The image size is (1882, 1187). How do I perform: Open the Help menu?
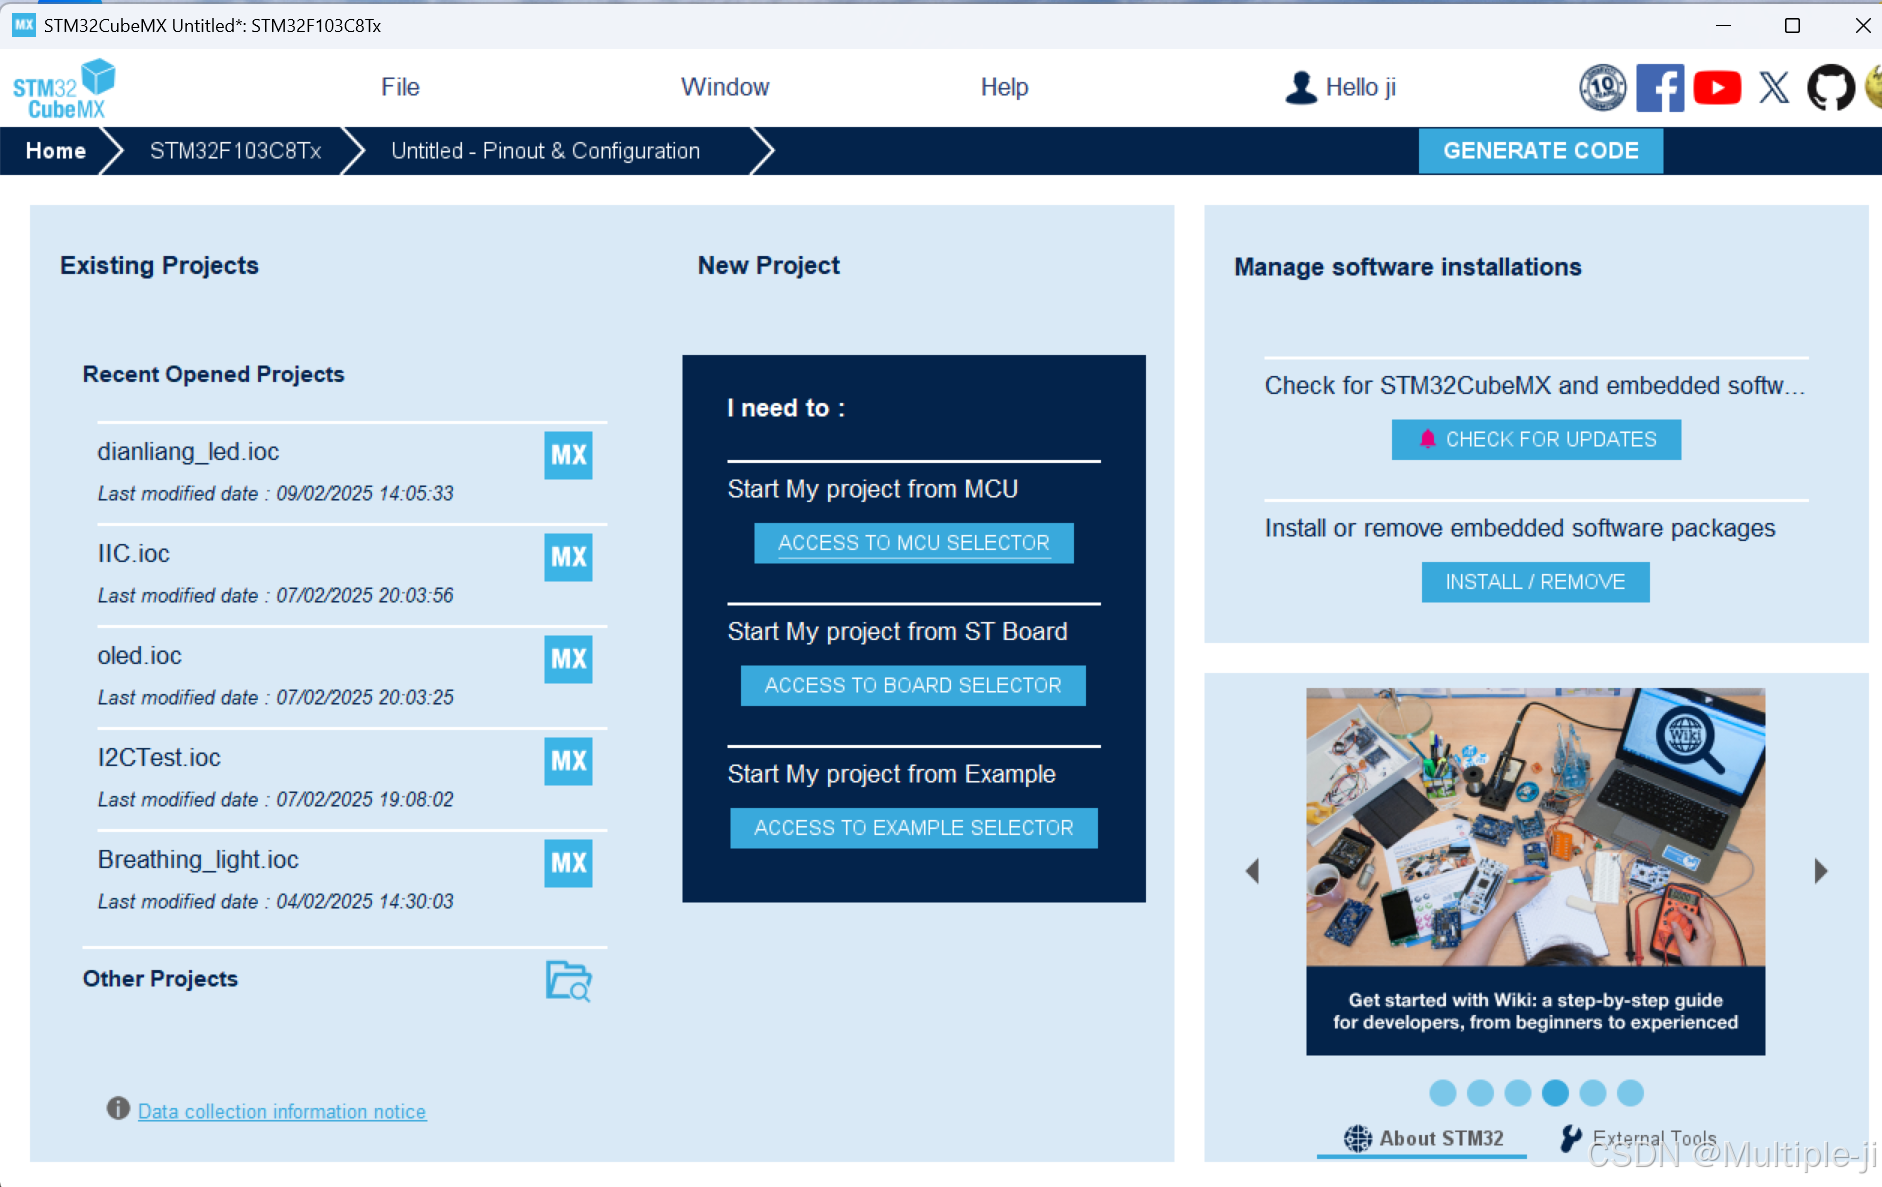pyautogui.click(x=1004, y=87)
